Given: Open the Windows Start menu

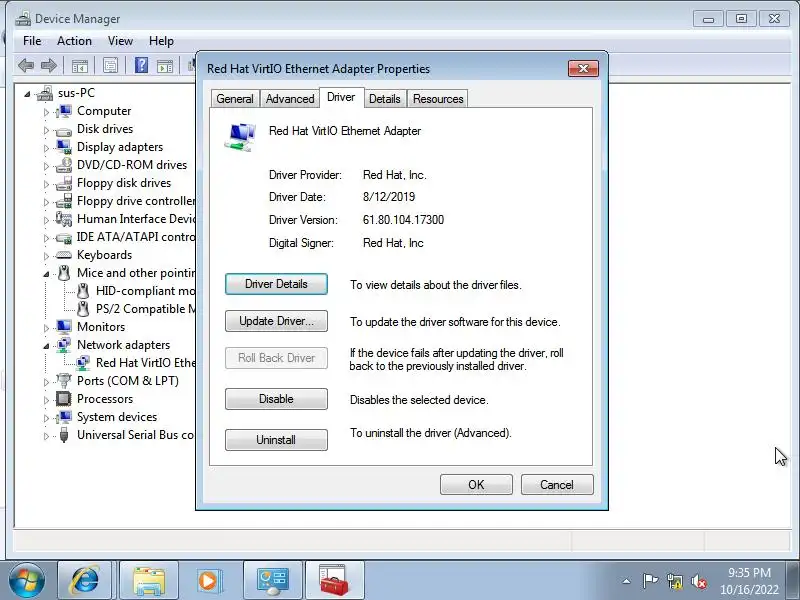Looking at the screenshot, I should point(26,580).
